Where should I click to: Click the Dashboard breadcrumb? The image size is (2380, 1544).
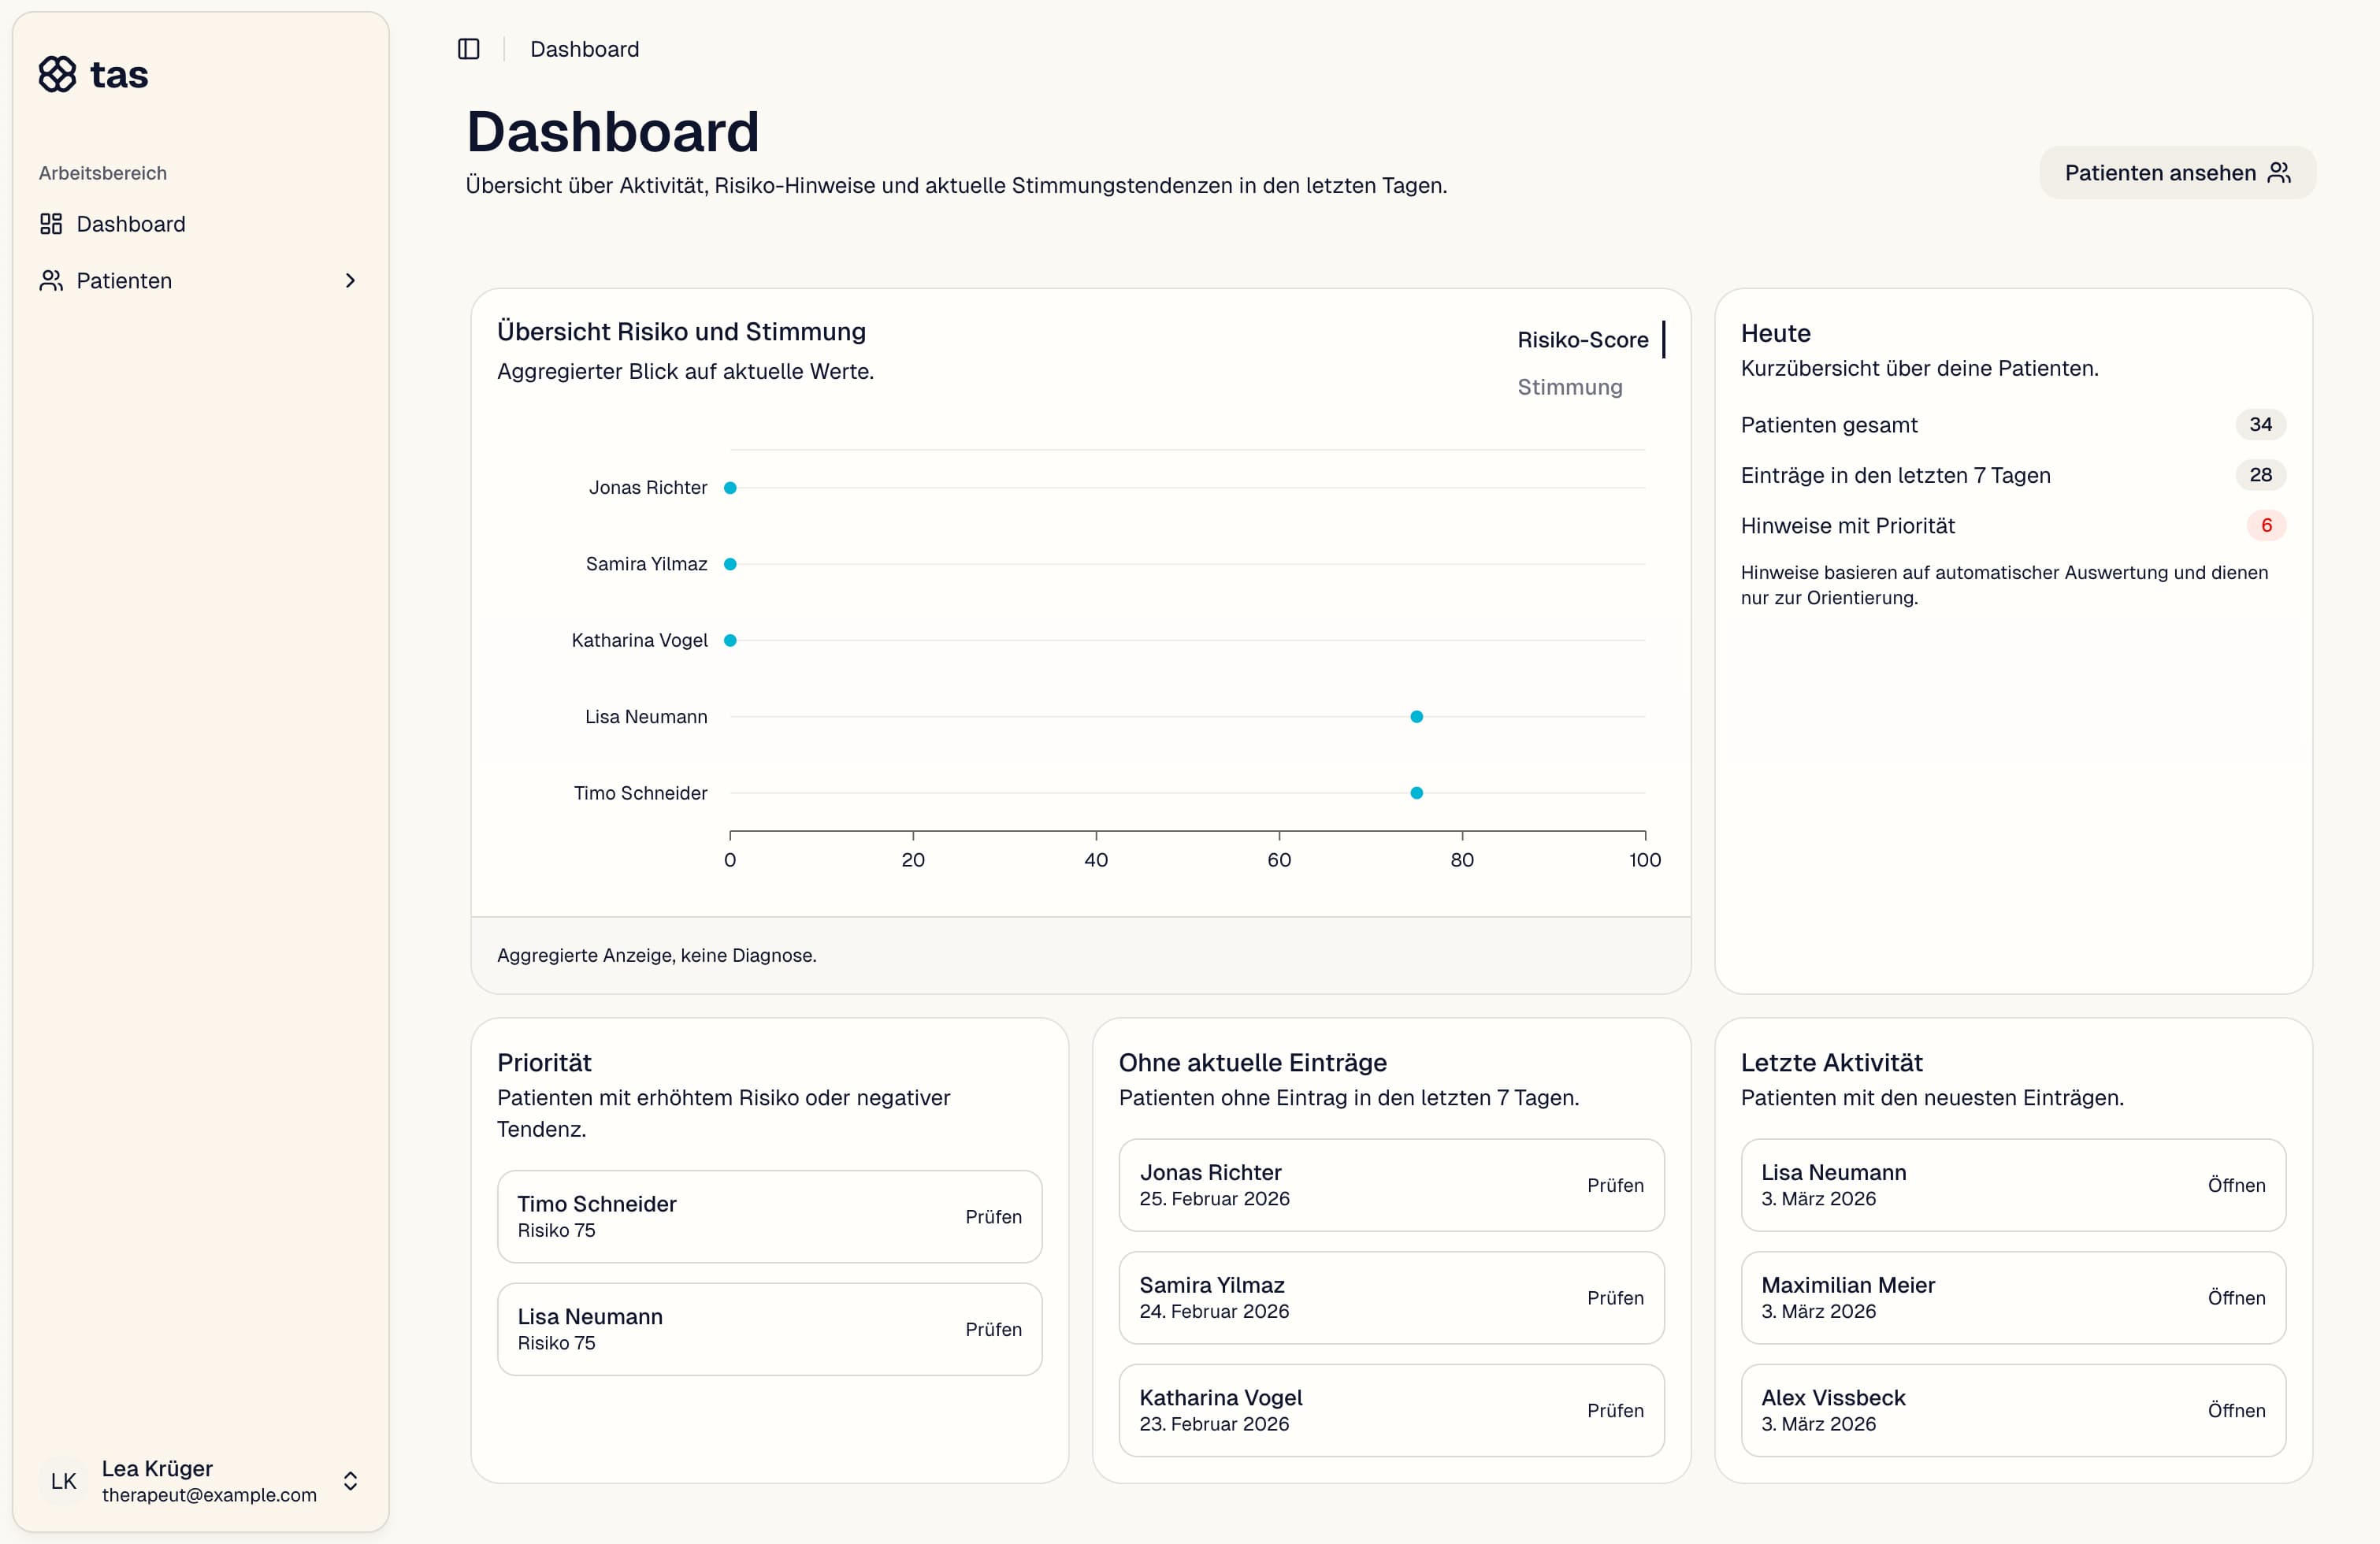(584, 49)
